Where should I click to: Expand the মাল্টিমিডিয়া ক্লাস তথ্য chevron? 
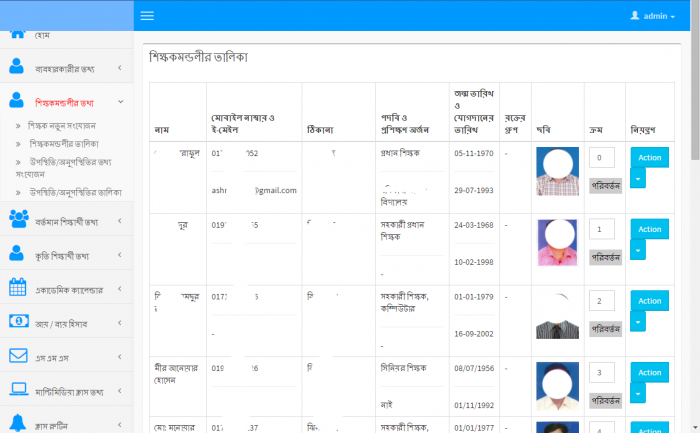pos(120,391)
